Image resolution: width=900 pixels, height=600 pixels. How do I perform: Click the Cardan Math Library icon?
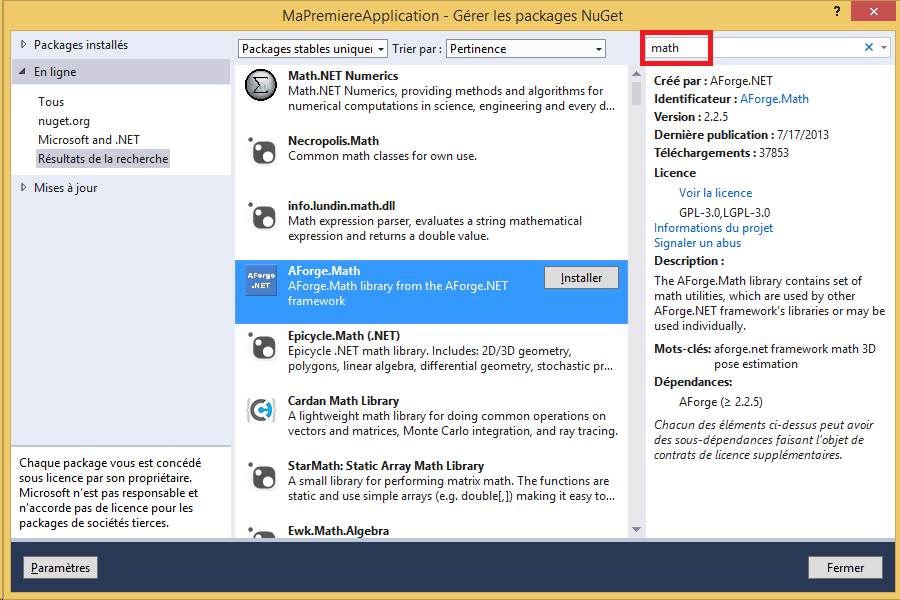pyautogui.click(x=261, y=410)
